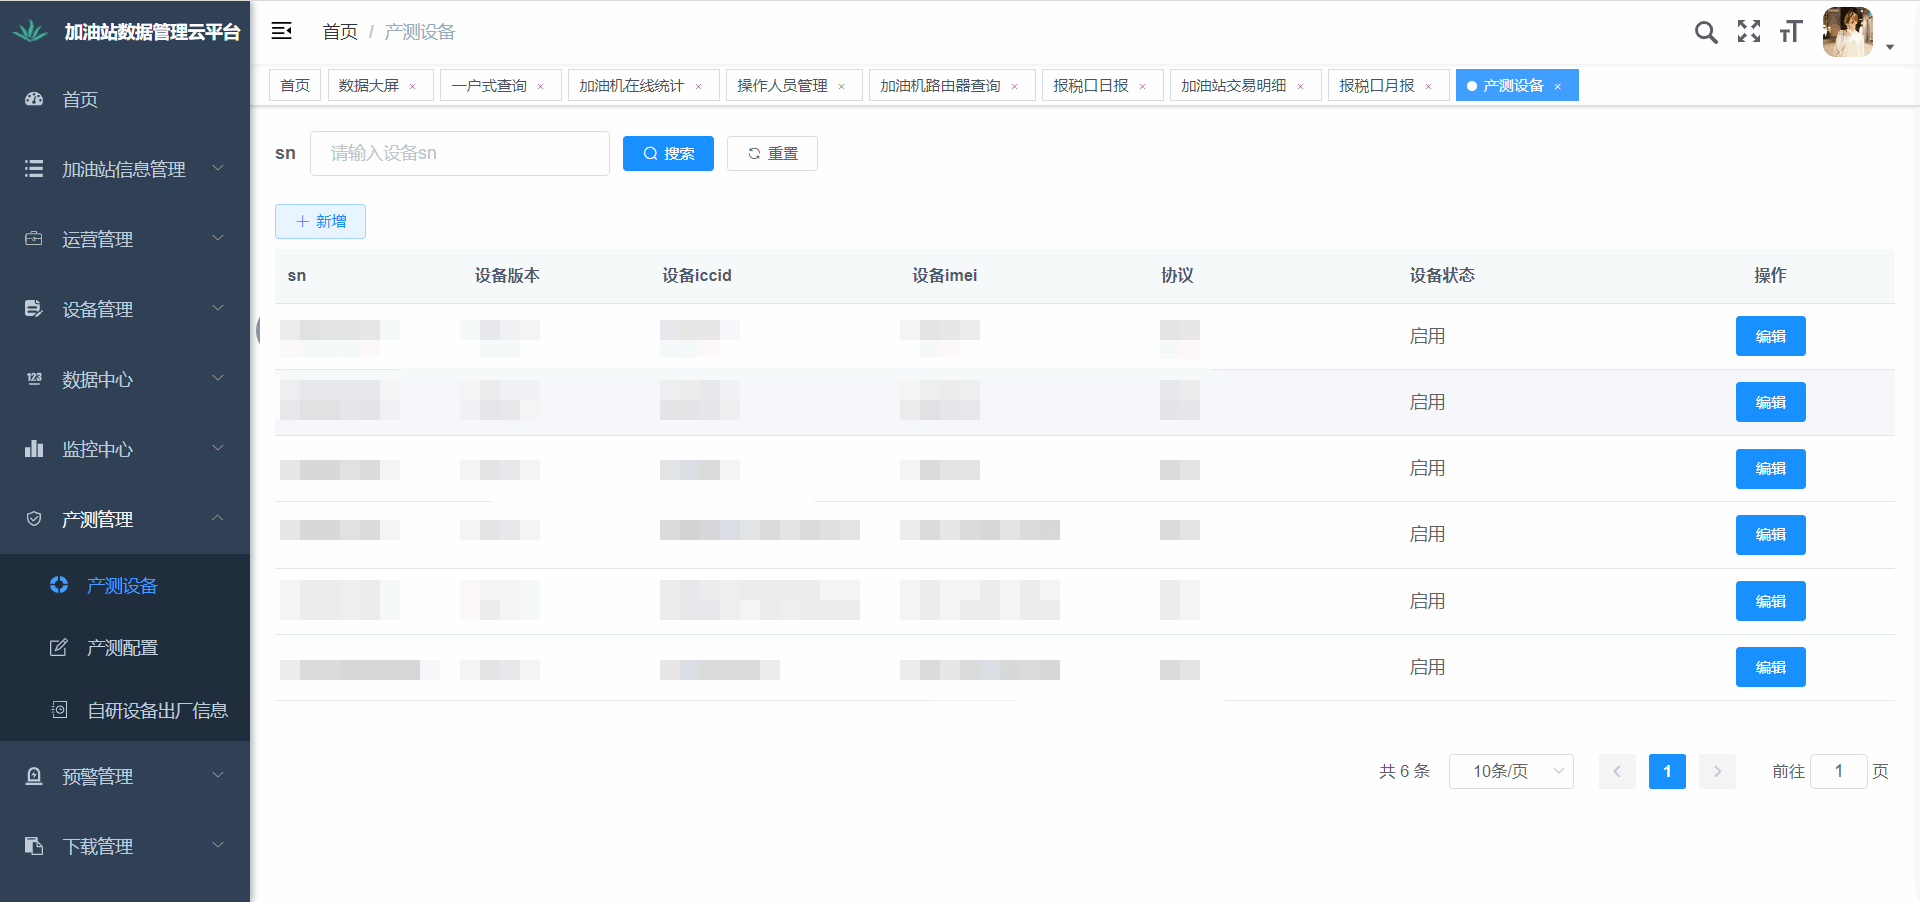
Task: Close the 数据大屏 tab
Action: coord(413,87)
